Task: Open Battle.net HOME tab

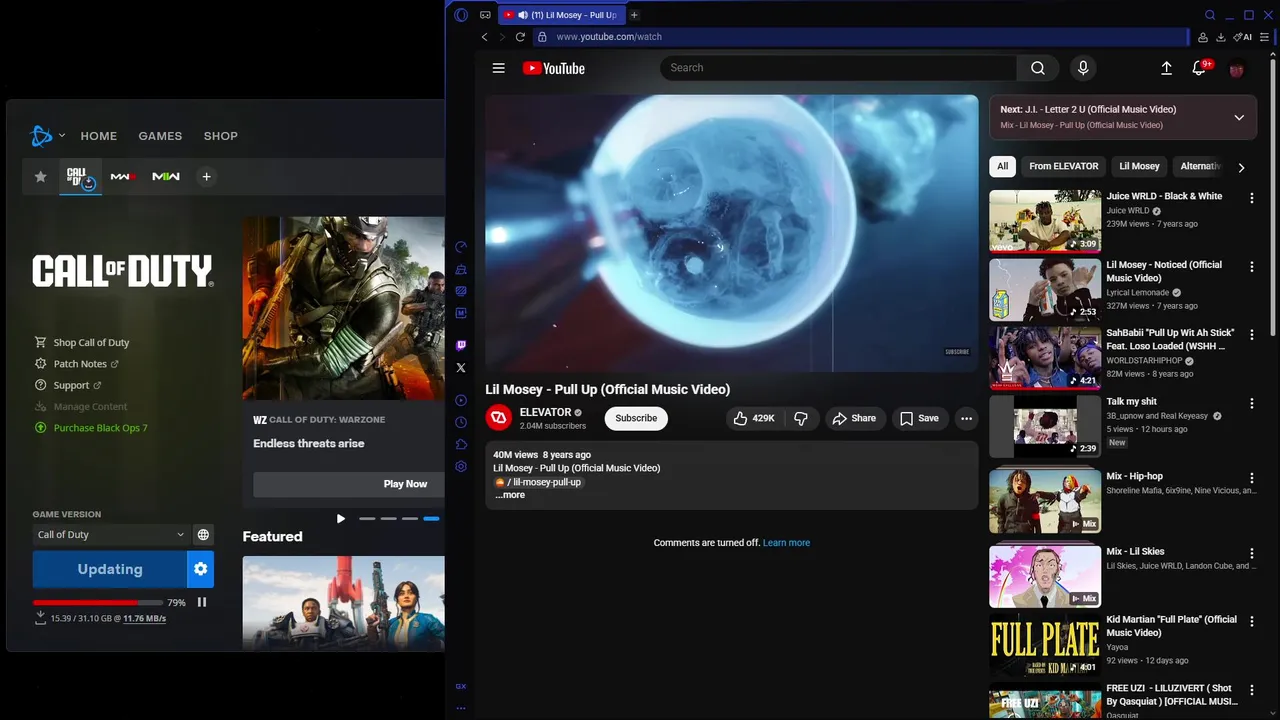Action: pos(99,136)
